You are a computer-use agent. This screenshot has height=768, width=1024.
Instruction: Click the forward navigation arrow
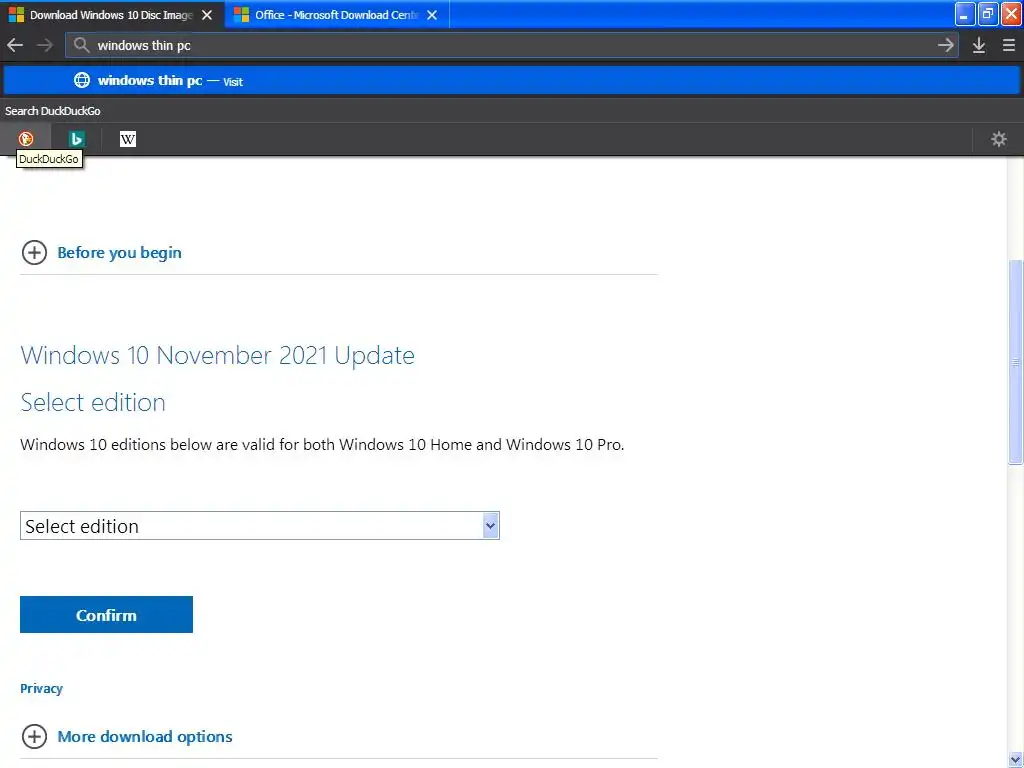44,45
